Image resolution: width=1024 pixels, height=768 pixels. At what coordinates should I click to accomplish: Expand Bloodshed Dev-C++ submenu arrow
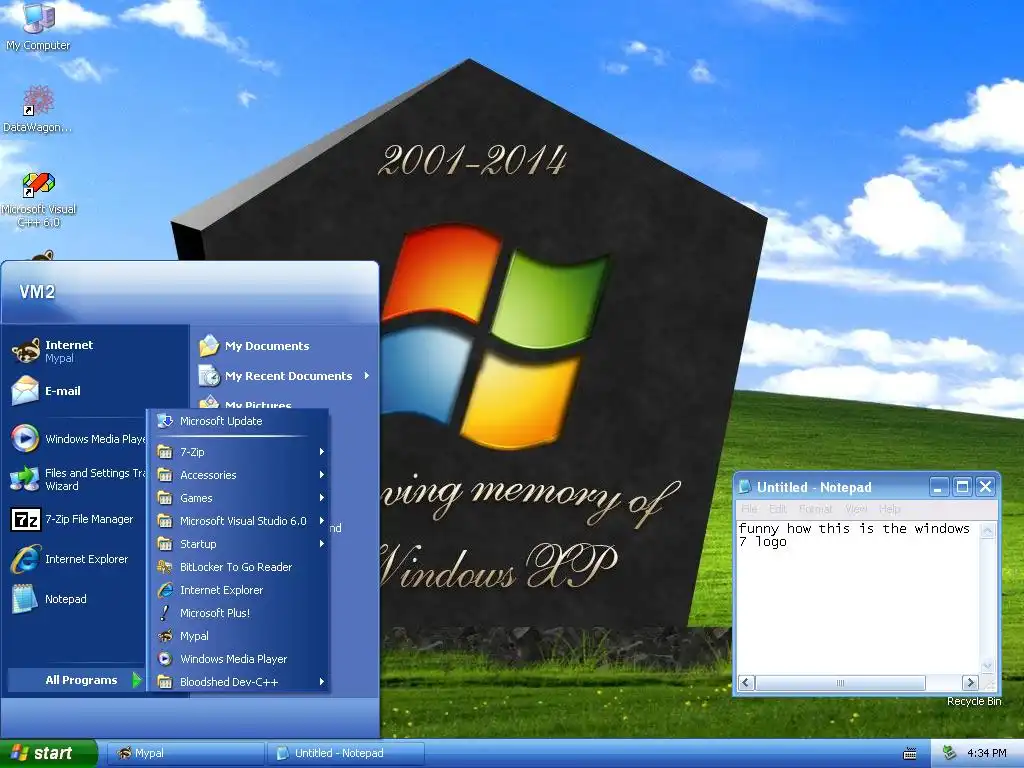click(x=321, y=682)
